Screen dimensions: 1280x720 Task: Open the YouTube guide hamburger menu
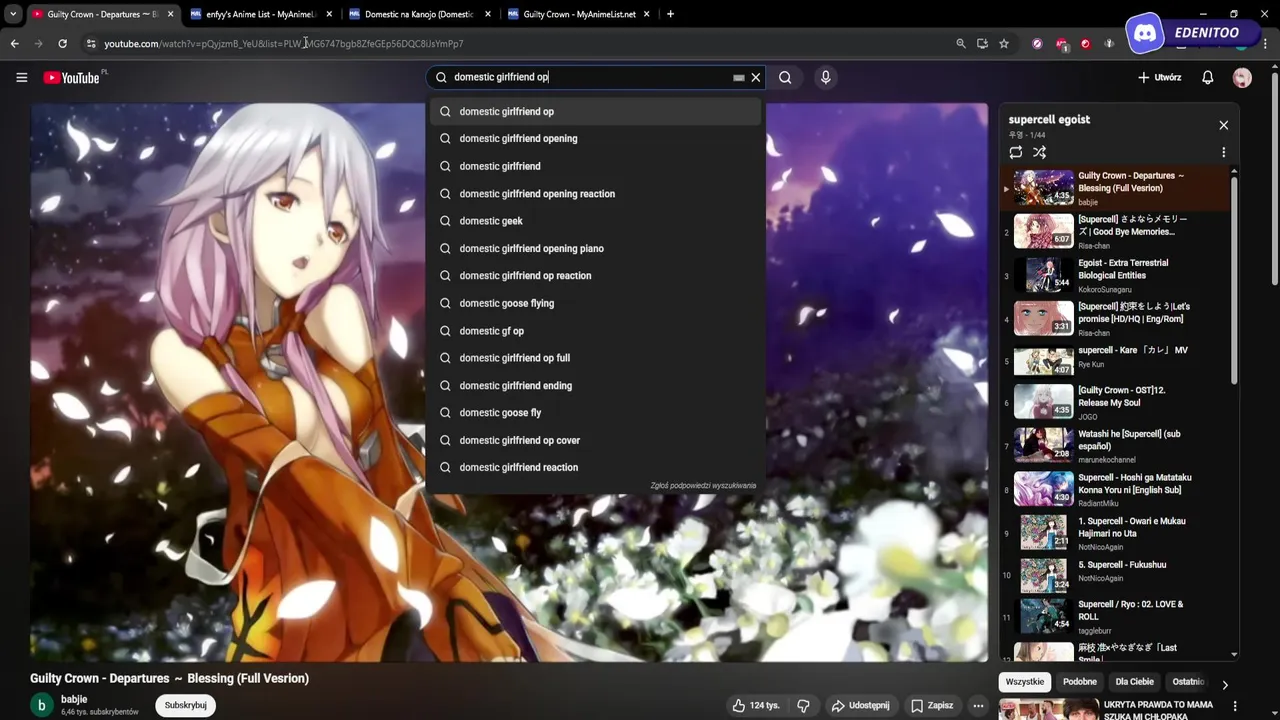pyautogui.click(x=21, y=77)
